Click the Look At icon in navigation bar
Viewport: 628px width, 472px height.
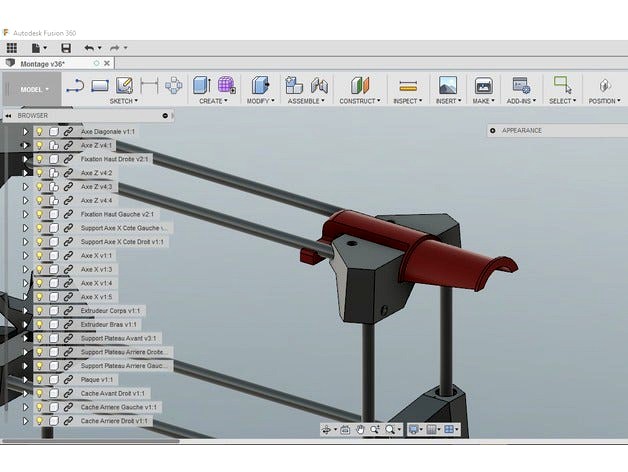[x=344, y=429]
